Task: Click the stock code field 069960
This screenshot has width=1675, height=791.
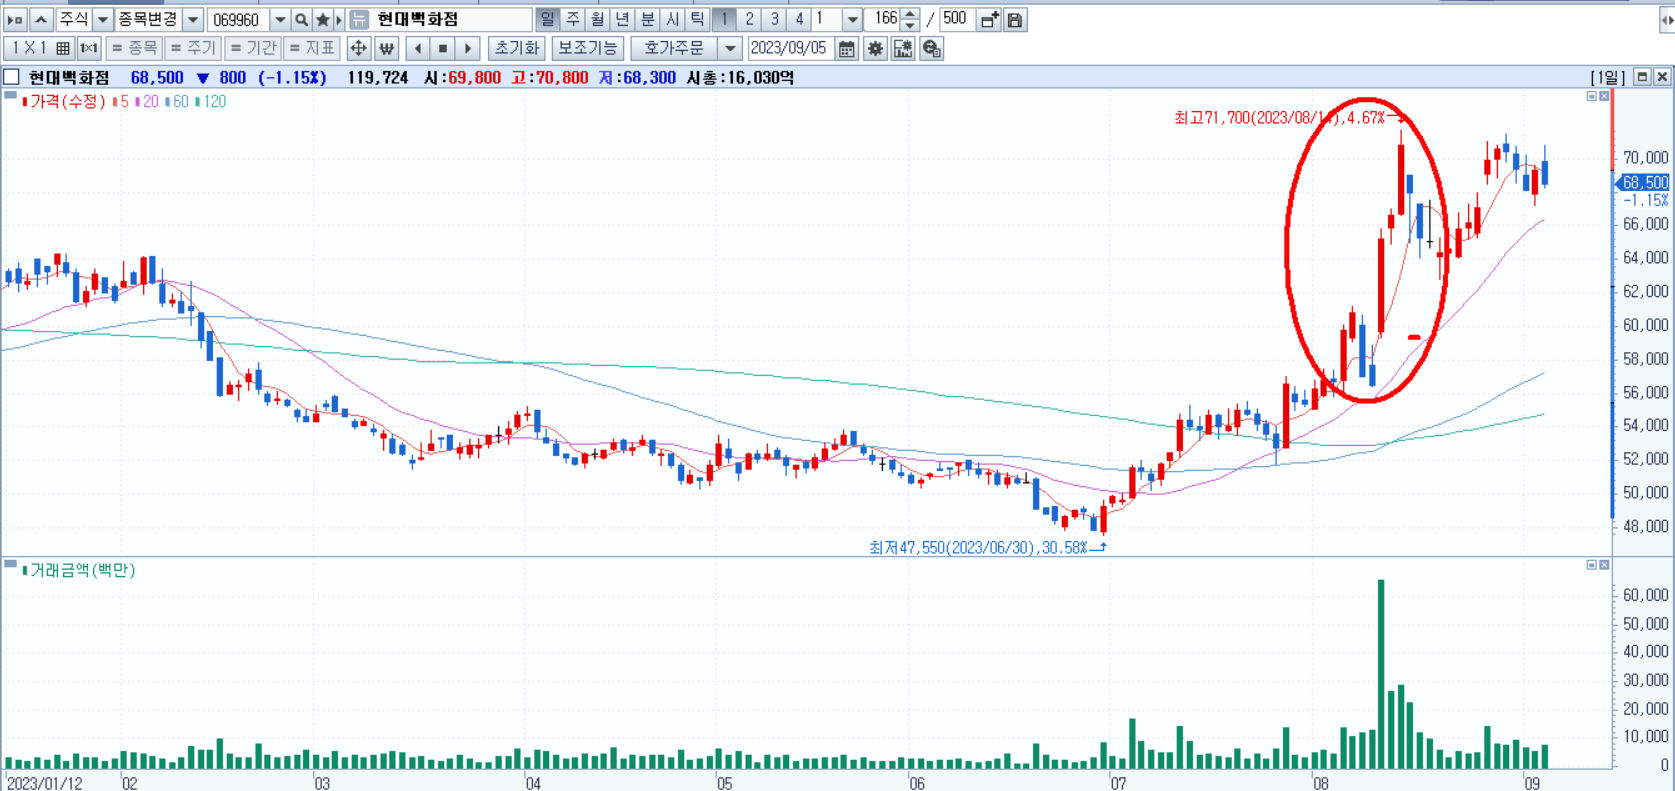Action: click(x=239, y=19)
